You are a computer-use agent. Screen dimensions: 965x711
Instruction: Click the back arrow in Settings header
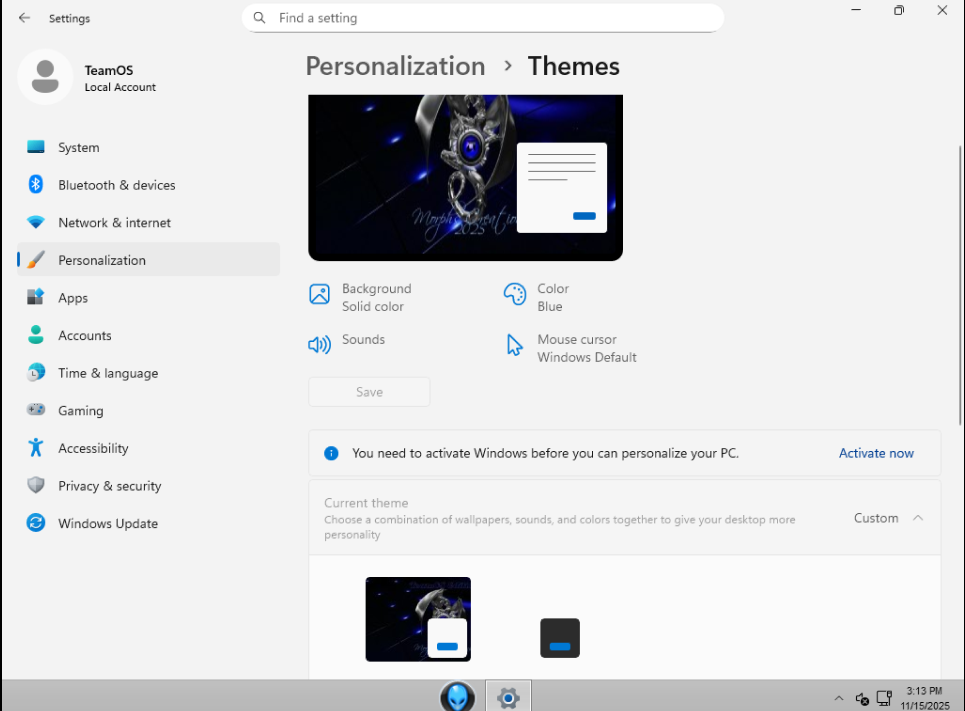(x=24, y=18)
